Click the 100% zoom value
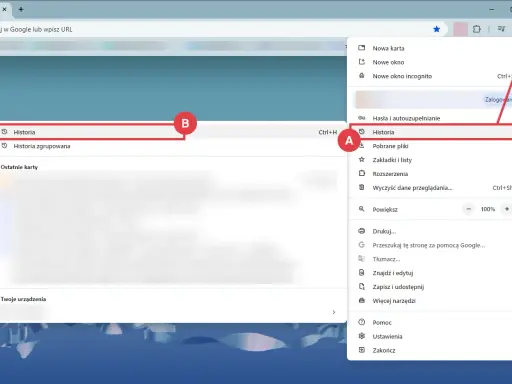This screenshot has height=384, width=512. (488, 209)
